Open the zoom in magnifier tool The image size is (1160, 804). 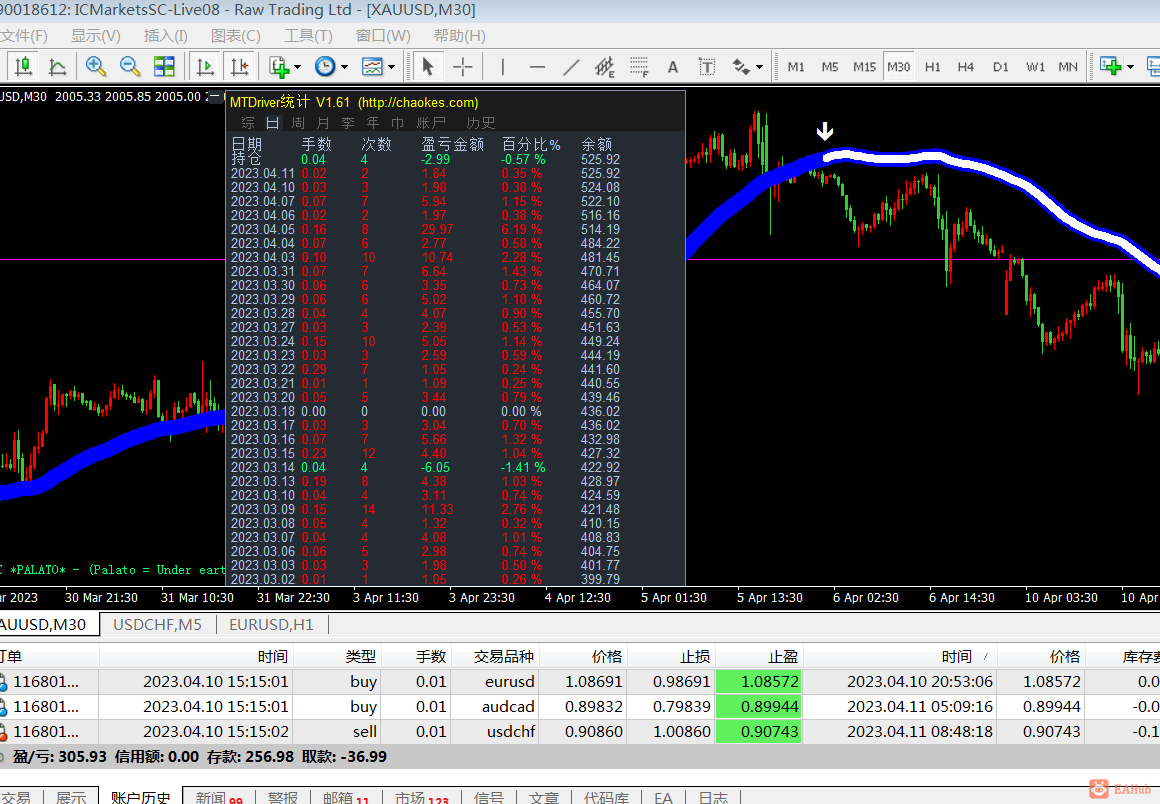click(x=96, y=67)
